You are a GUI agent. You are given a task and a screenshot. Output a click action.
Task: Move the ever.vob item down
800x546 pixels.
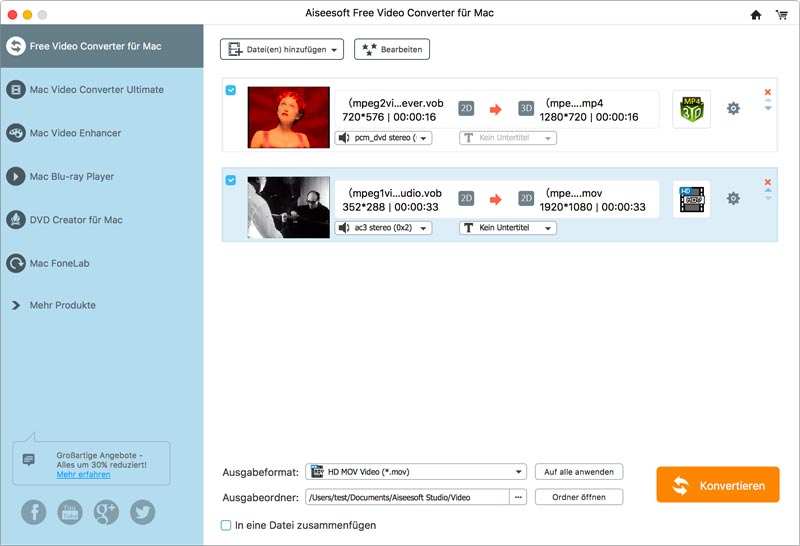click(x=768, y=108)
